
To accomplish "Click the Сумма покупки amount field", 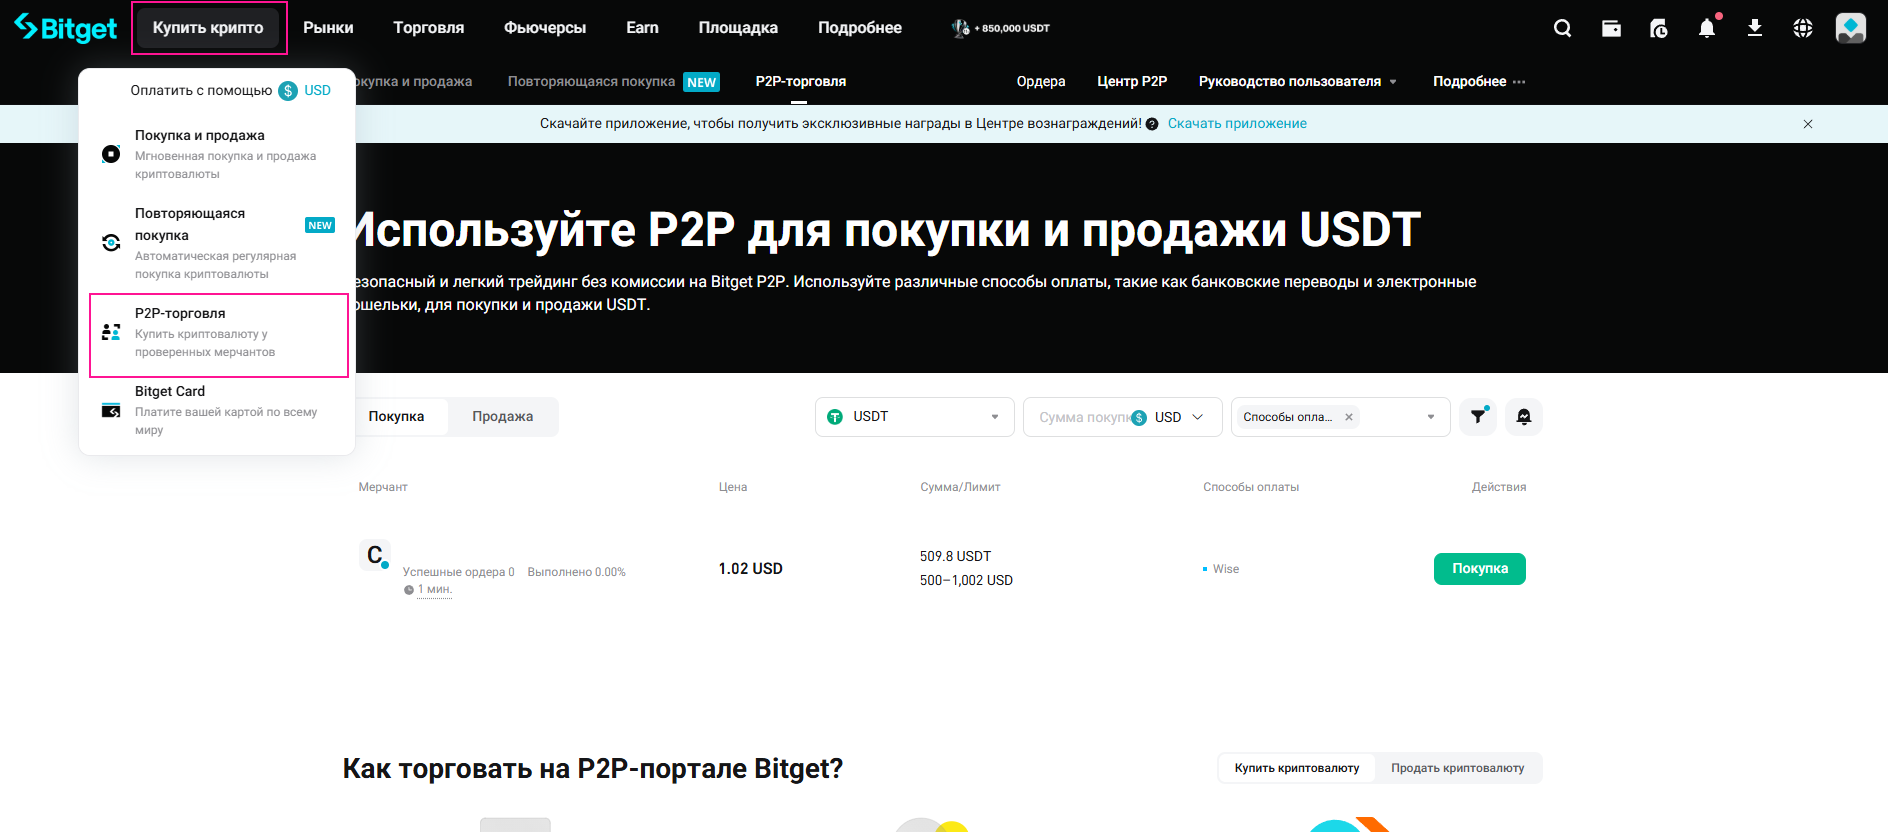I will click(x=1080, y=417).
